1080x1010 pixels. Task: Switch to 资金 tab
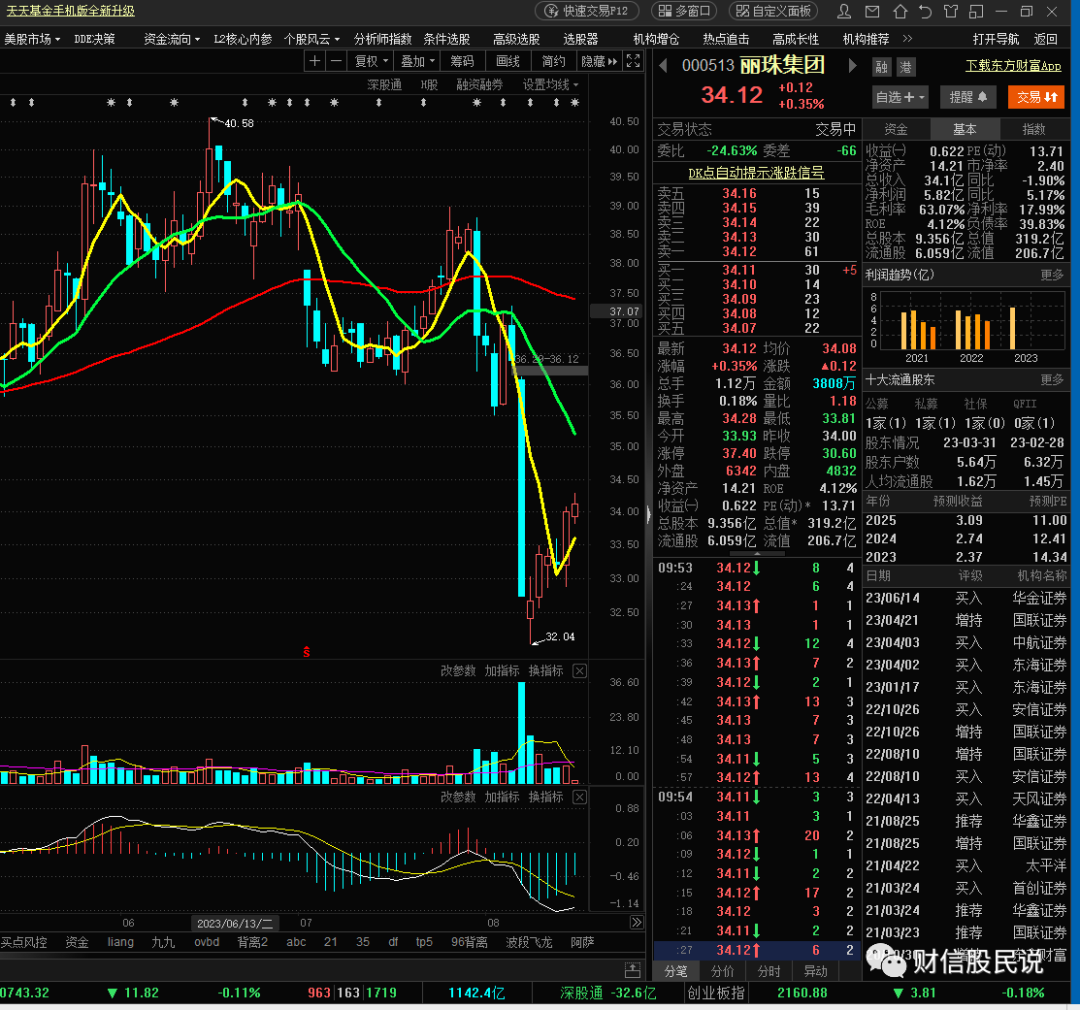click(x=896, y=129)
